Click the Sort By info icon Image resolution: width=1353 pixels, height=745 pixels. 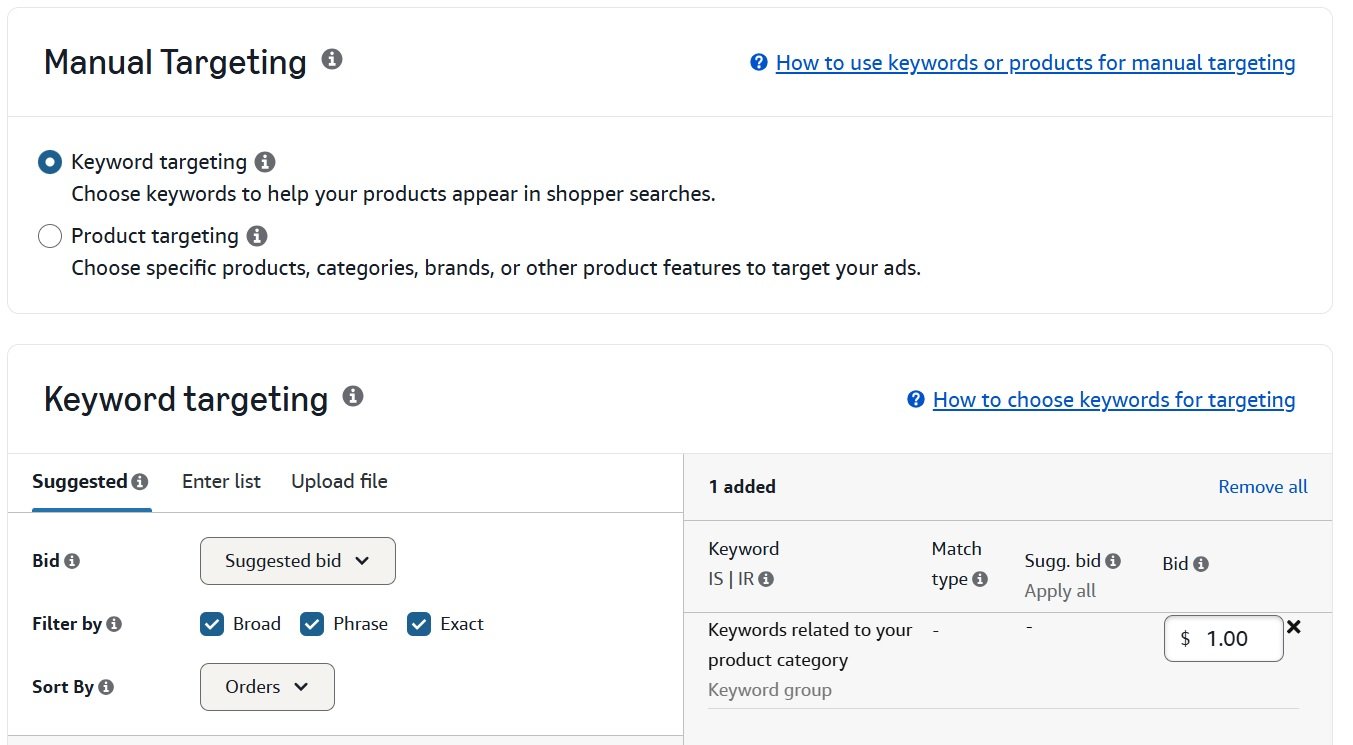pos(106,687)
